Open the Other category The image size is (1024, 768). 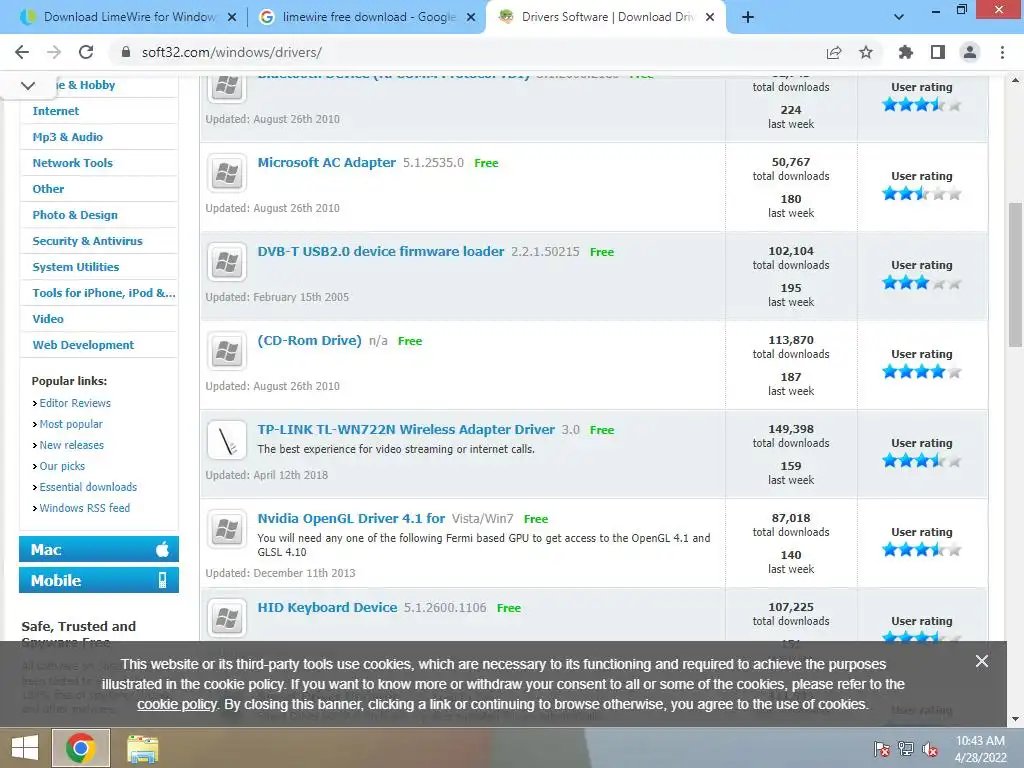[x=48, y=189]
